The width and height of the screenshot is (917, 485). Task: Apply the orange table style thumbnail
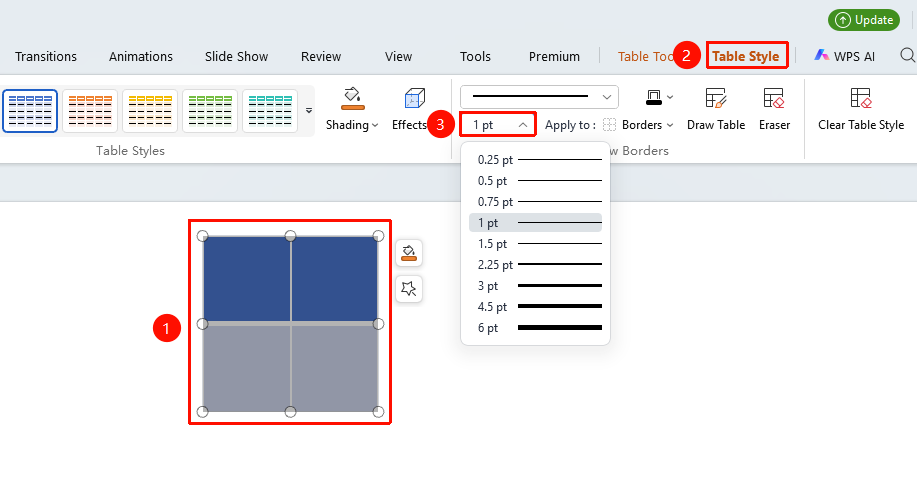click(90, 111)
